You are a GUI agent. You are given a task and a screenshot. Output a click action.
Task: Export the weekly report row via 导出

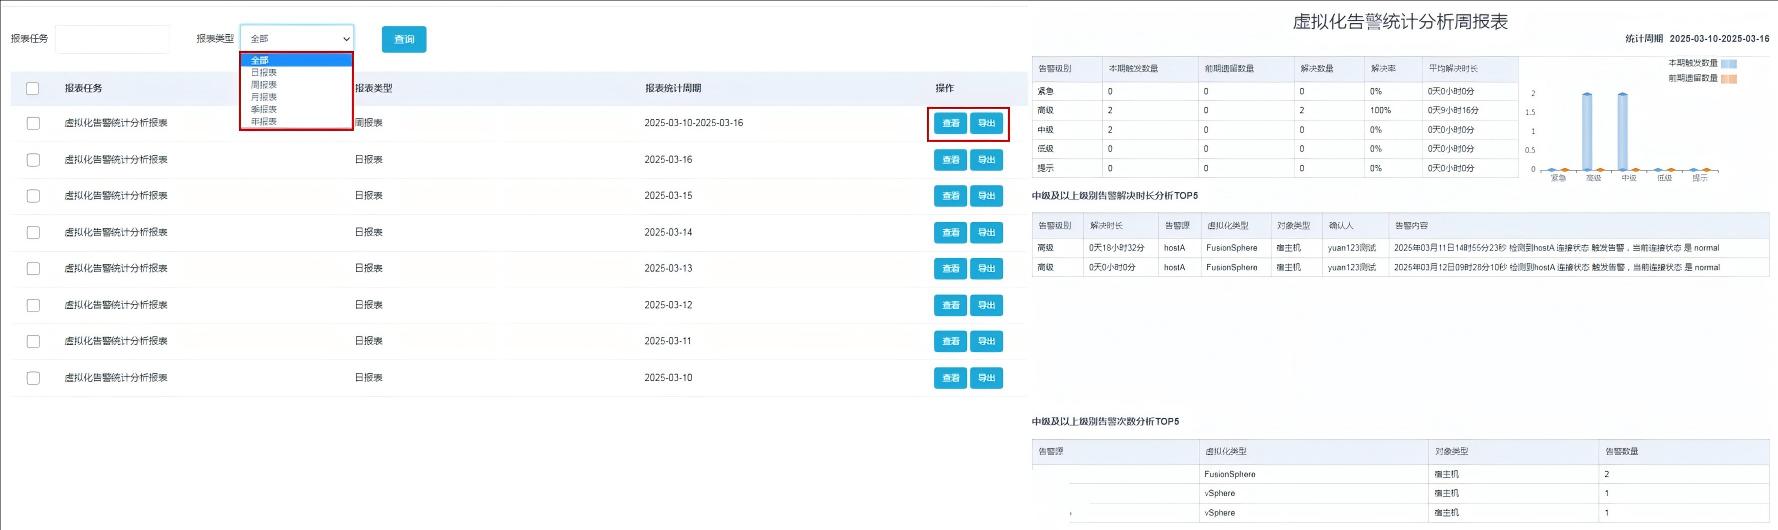click(x=986, y=123)
